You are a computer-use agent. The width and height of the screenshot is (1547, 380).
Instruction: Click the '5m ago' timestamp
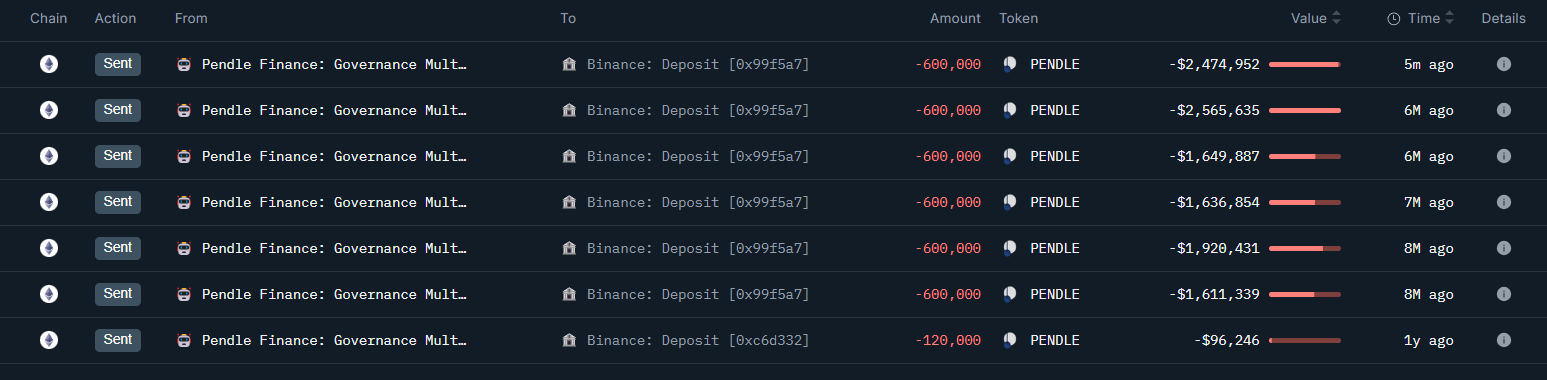pos(1428,64)
